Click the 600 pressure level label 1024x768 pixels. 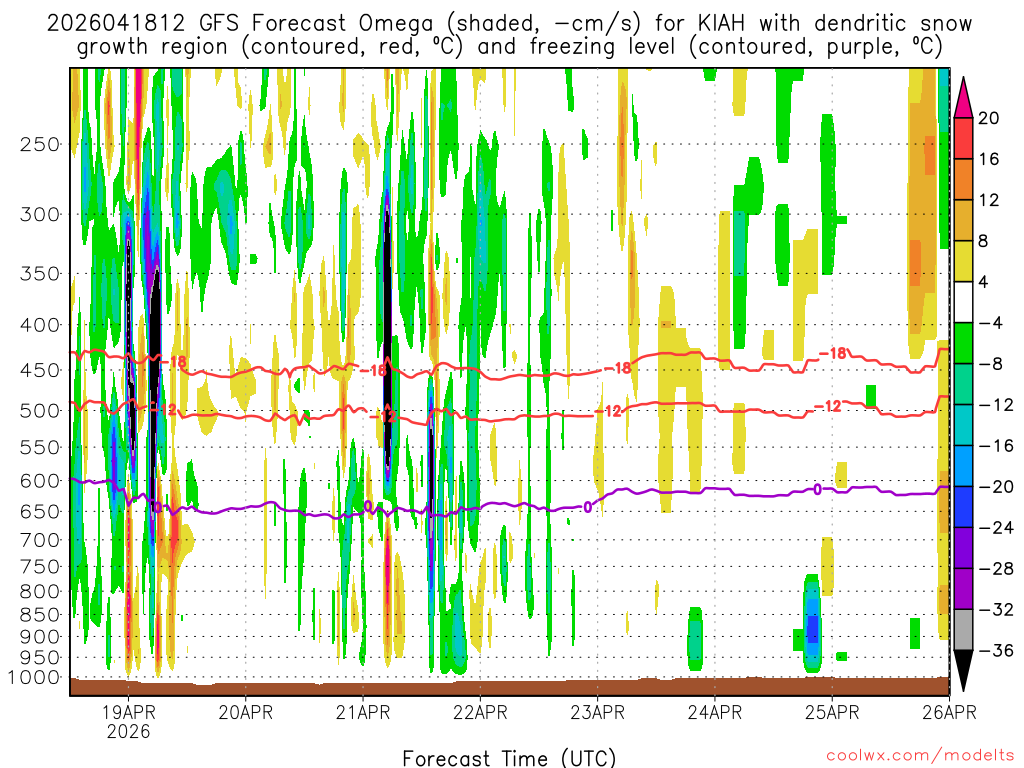[40, 481]
